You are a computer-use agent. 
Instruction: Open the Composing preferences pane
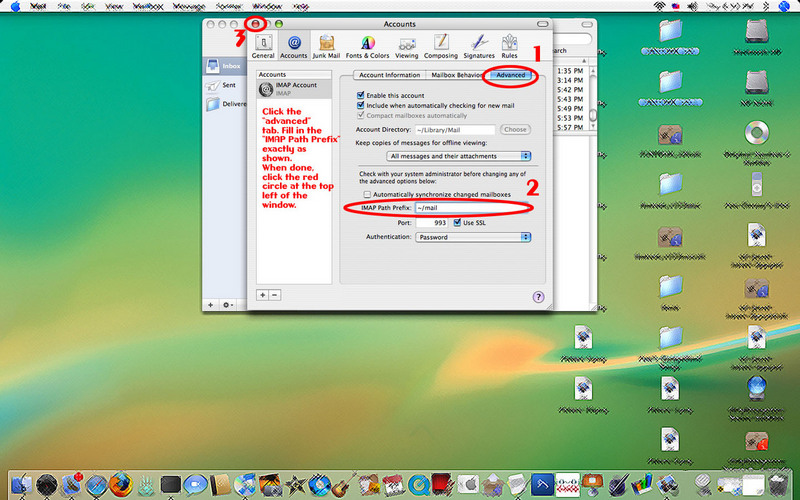pos(440,45)
